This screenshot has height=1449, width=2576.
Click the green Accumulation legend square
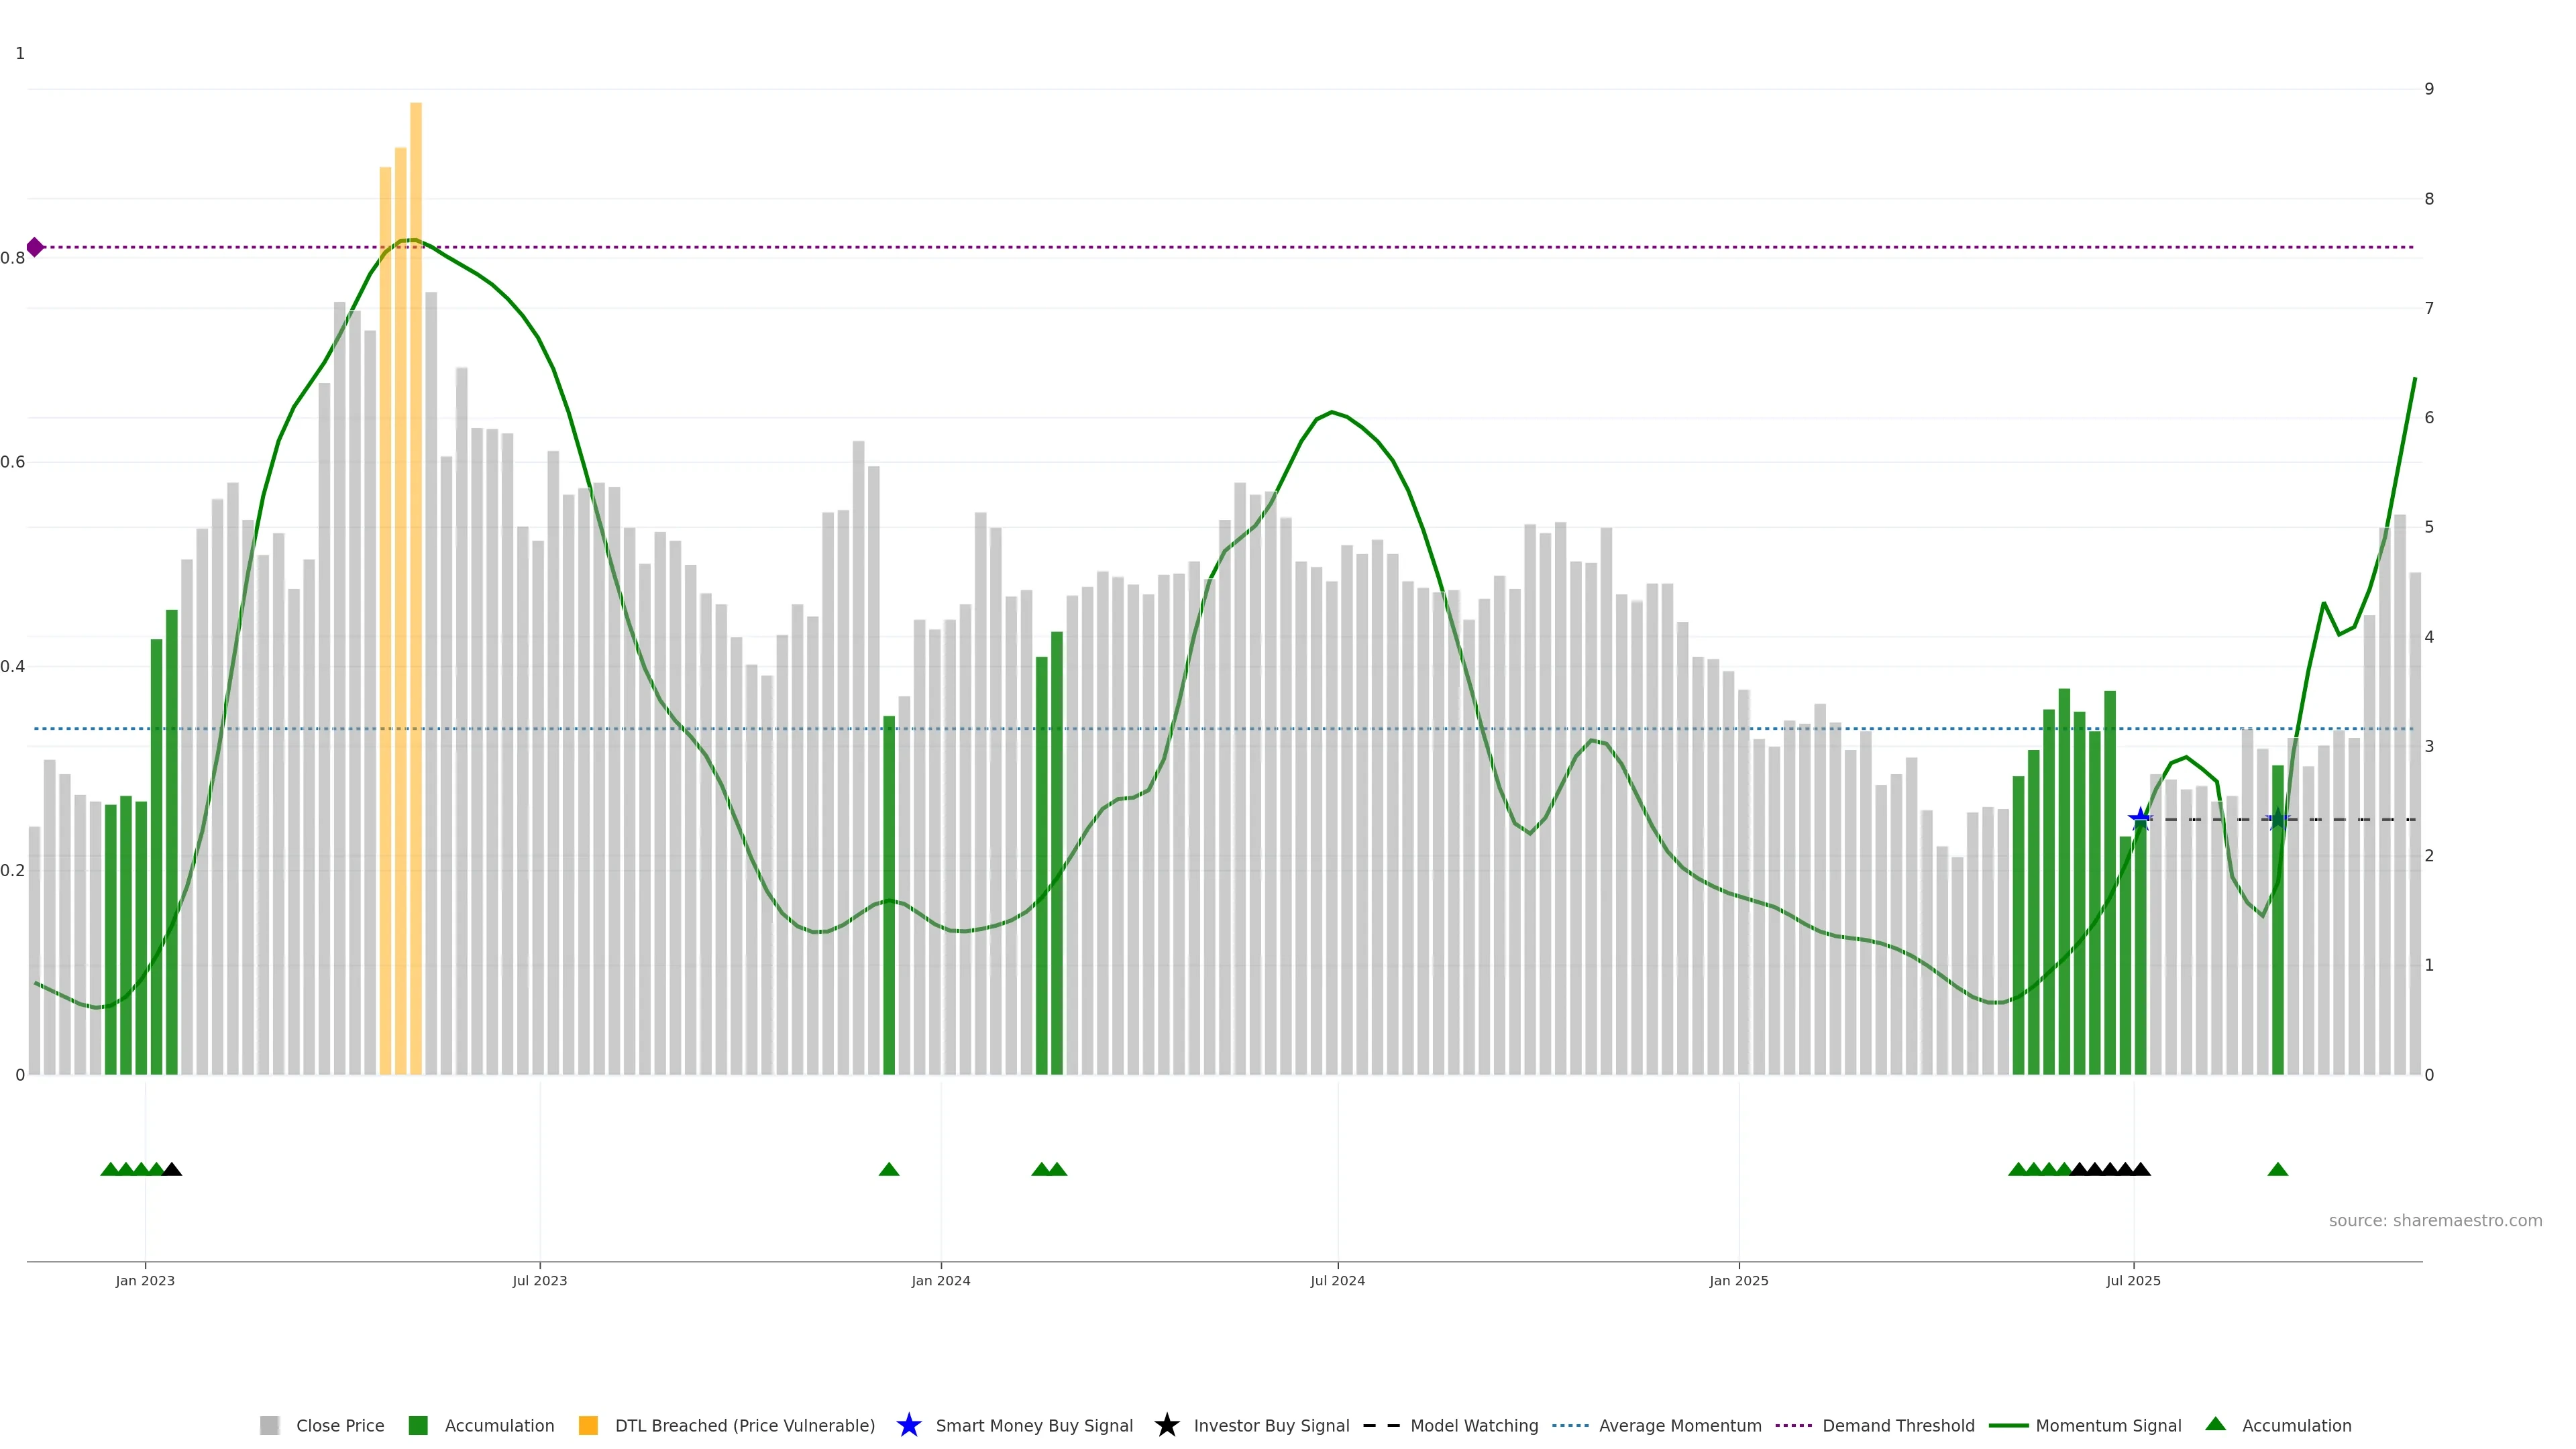pyautogui.click(x=418, y=1426)
